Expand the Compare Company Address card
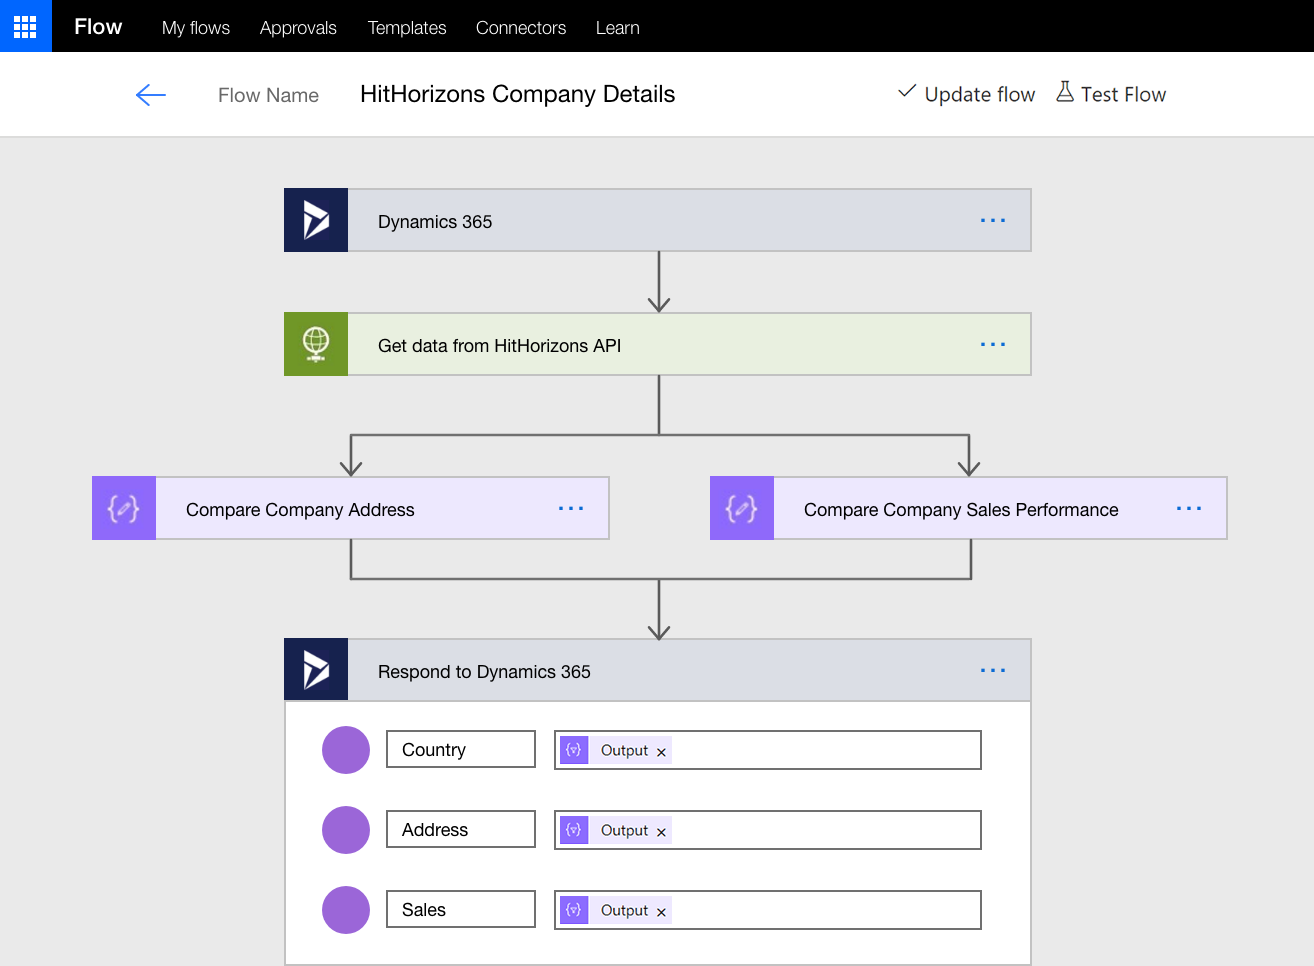 point(351,508)
